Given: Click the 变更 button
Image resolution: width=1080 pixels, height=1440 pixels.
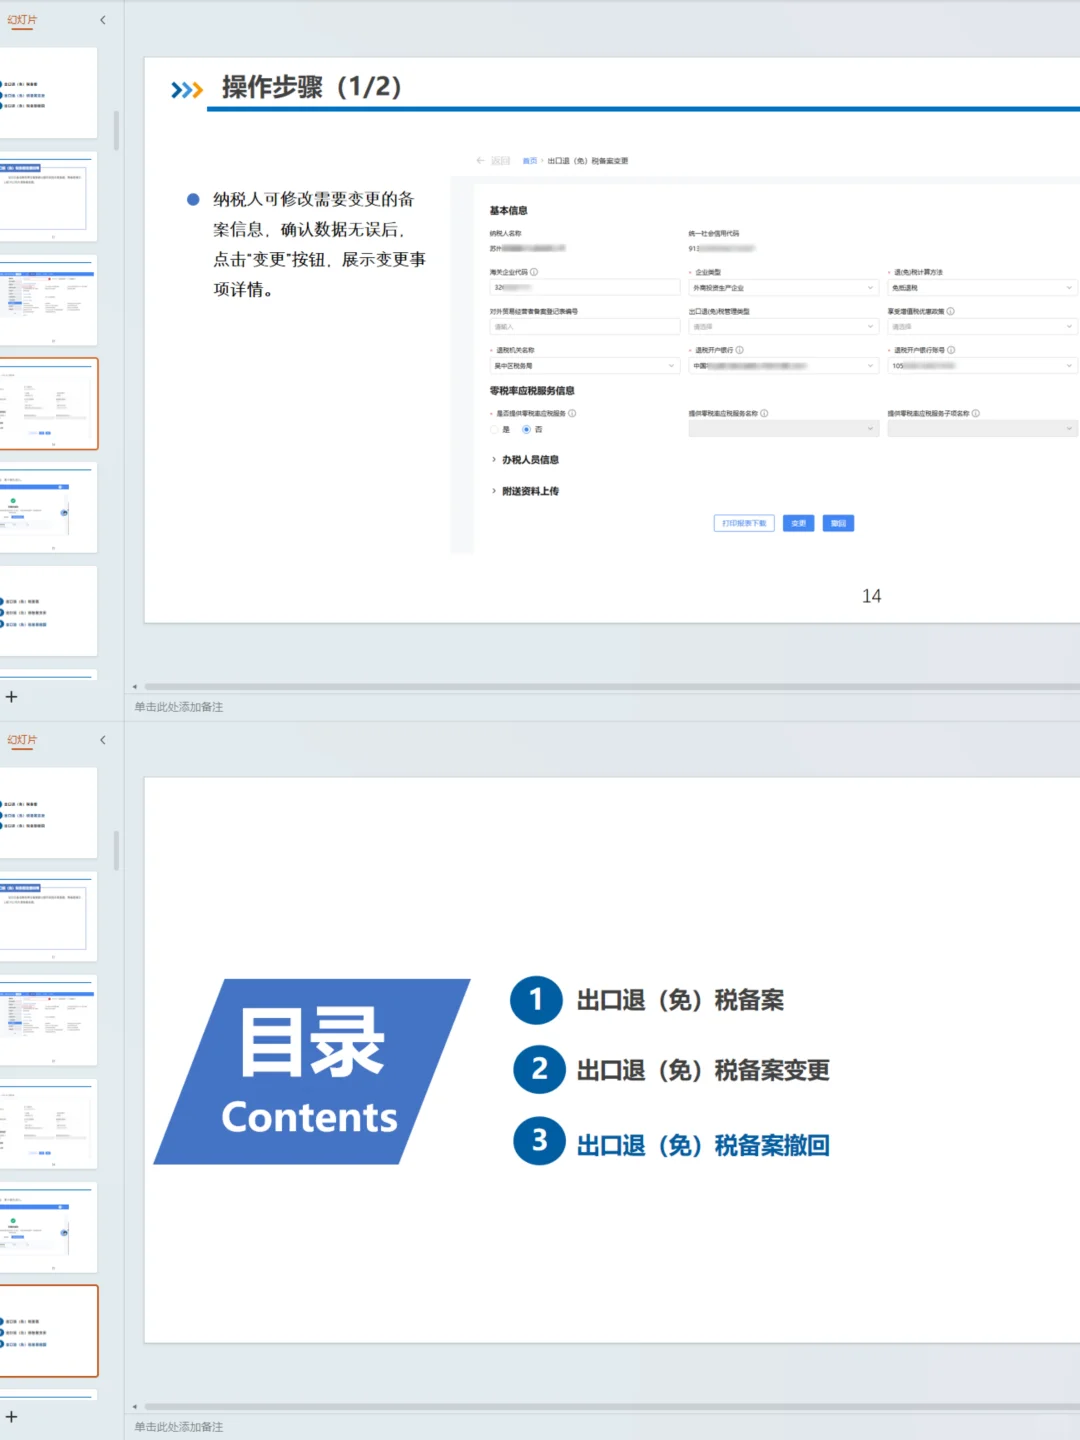Looking at the screenshot, I should 800,523.
